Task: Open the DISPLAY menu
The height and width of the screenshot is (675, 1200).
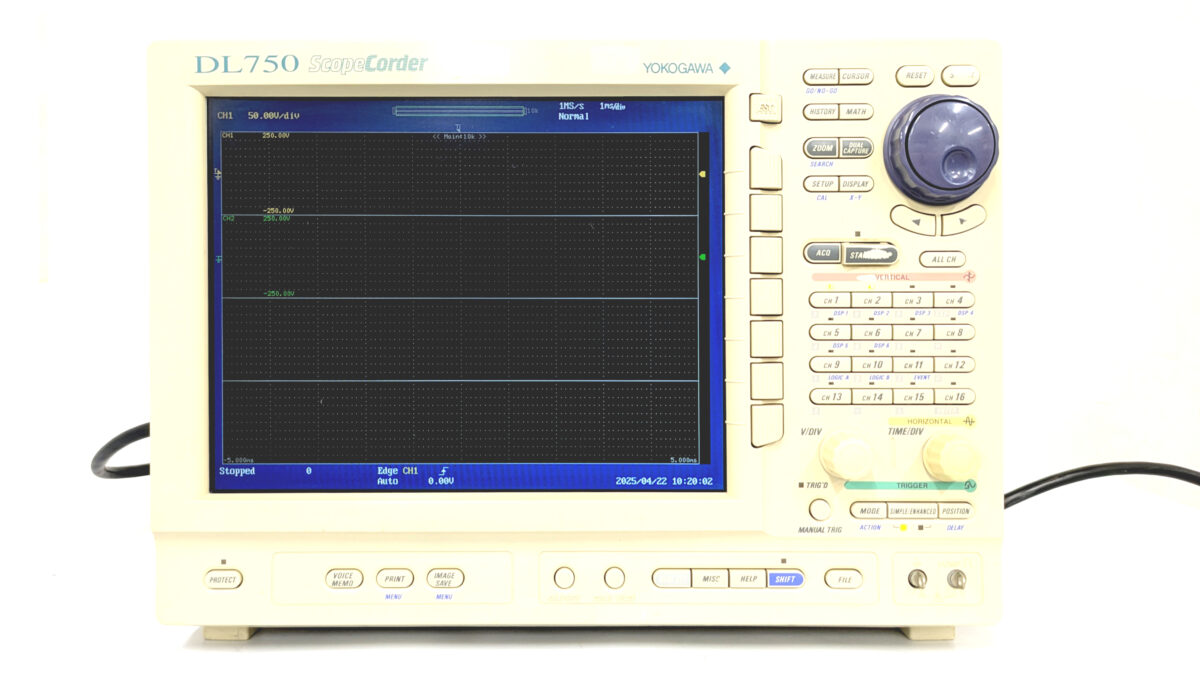Action: click(856, 184)
